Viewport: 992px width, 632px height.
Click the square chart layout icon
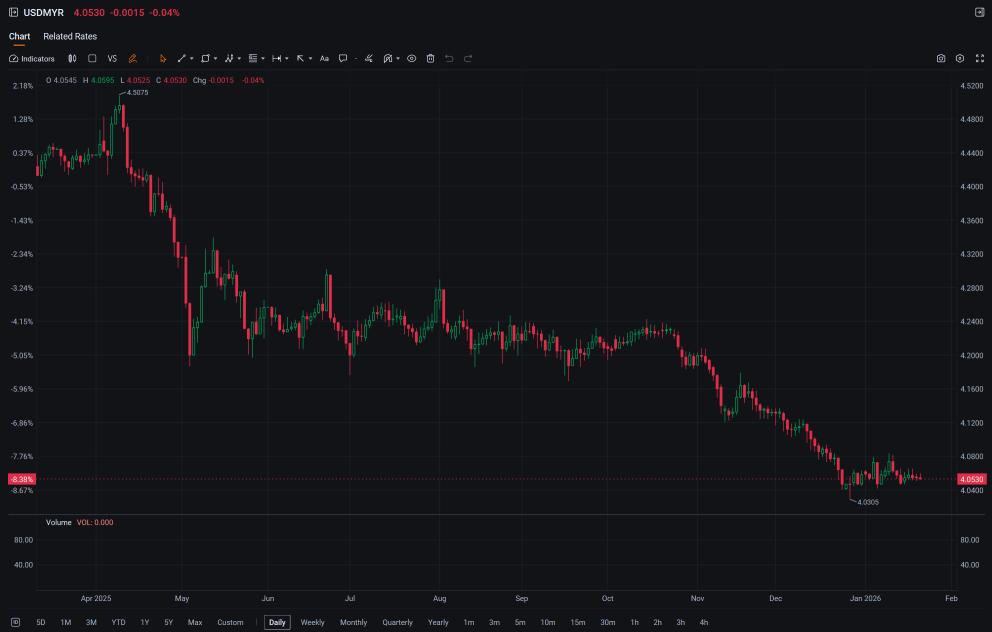click(92, 59)
